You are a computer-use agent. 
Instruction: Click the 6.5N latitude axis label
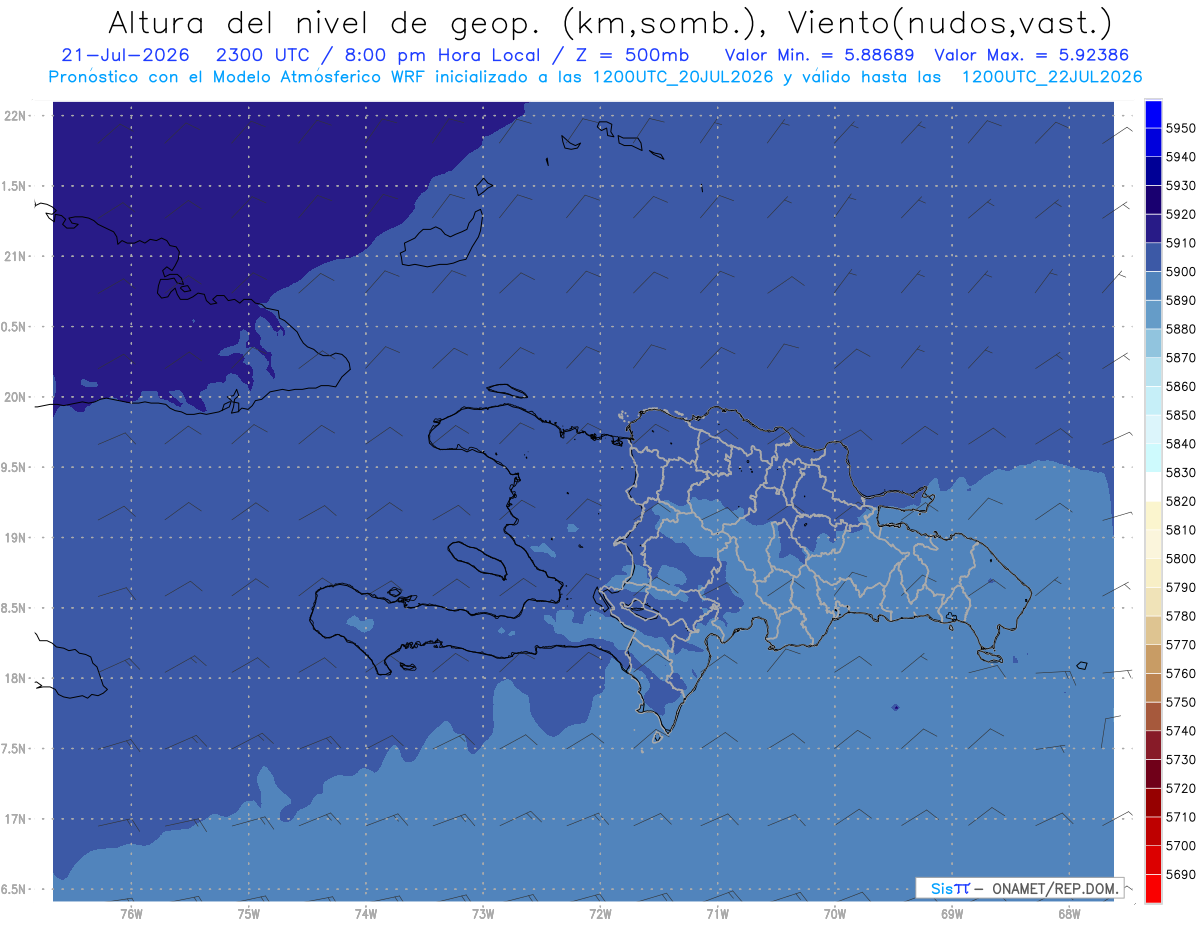pos(15,889)
